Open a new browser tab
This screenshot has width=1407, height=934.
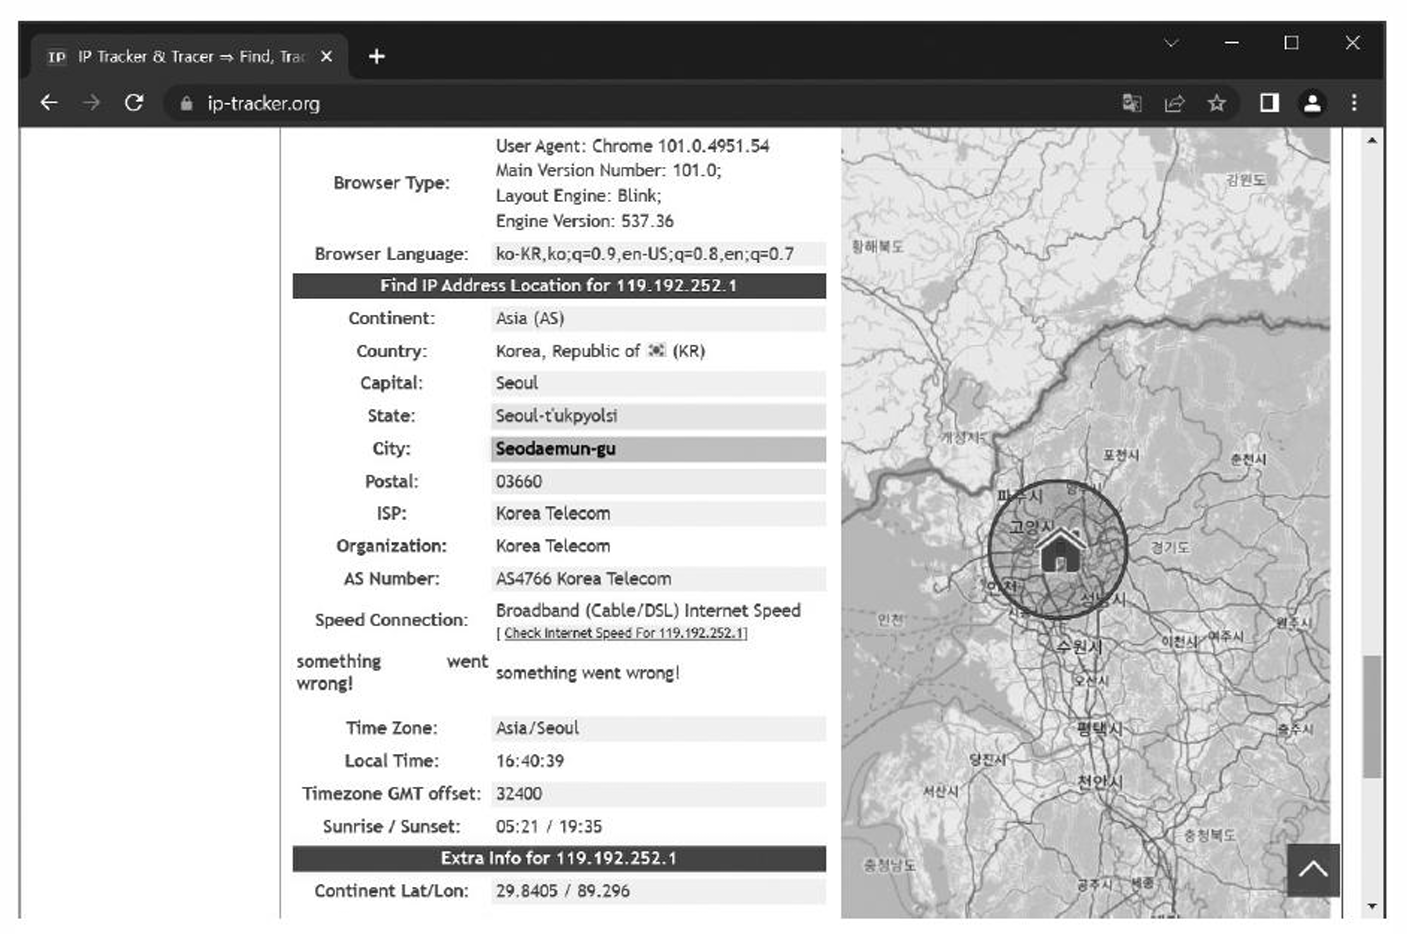377,57
